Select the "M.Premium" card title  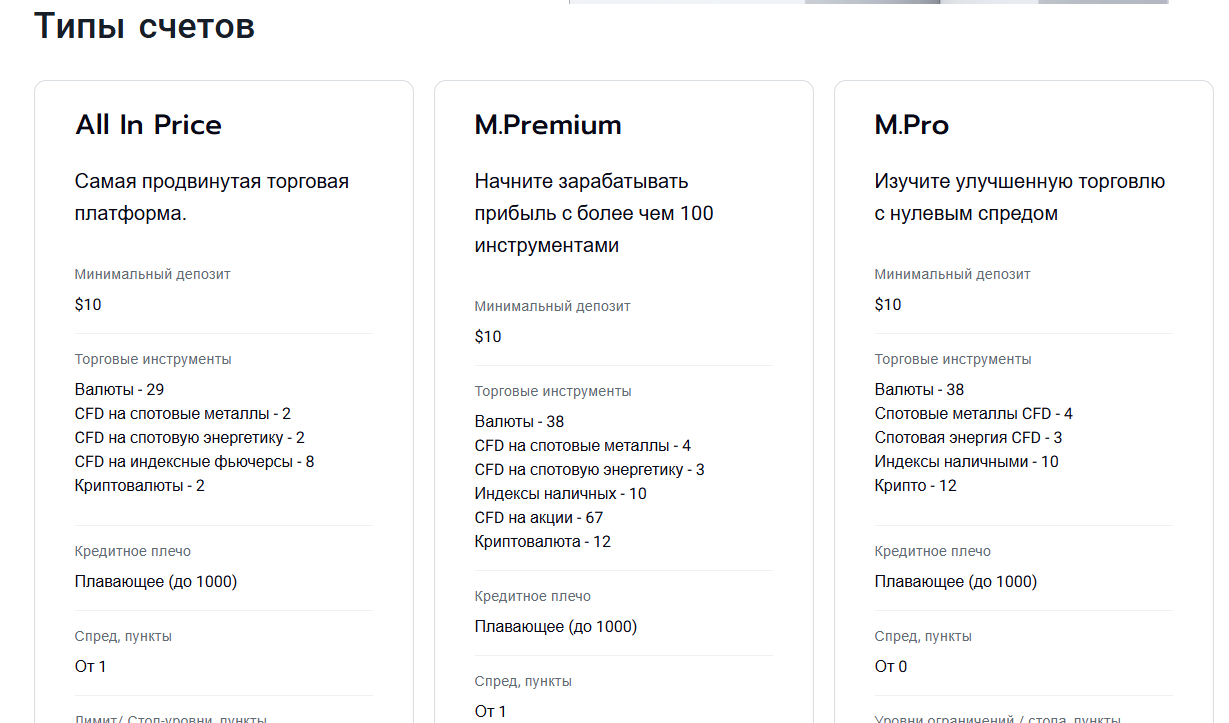point(548,125)
